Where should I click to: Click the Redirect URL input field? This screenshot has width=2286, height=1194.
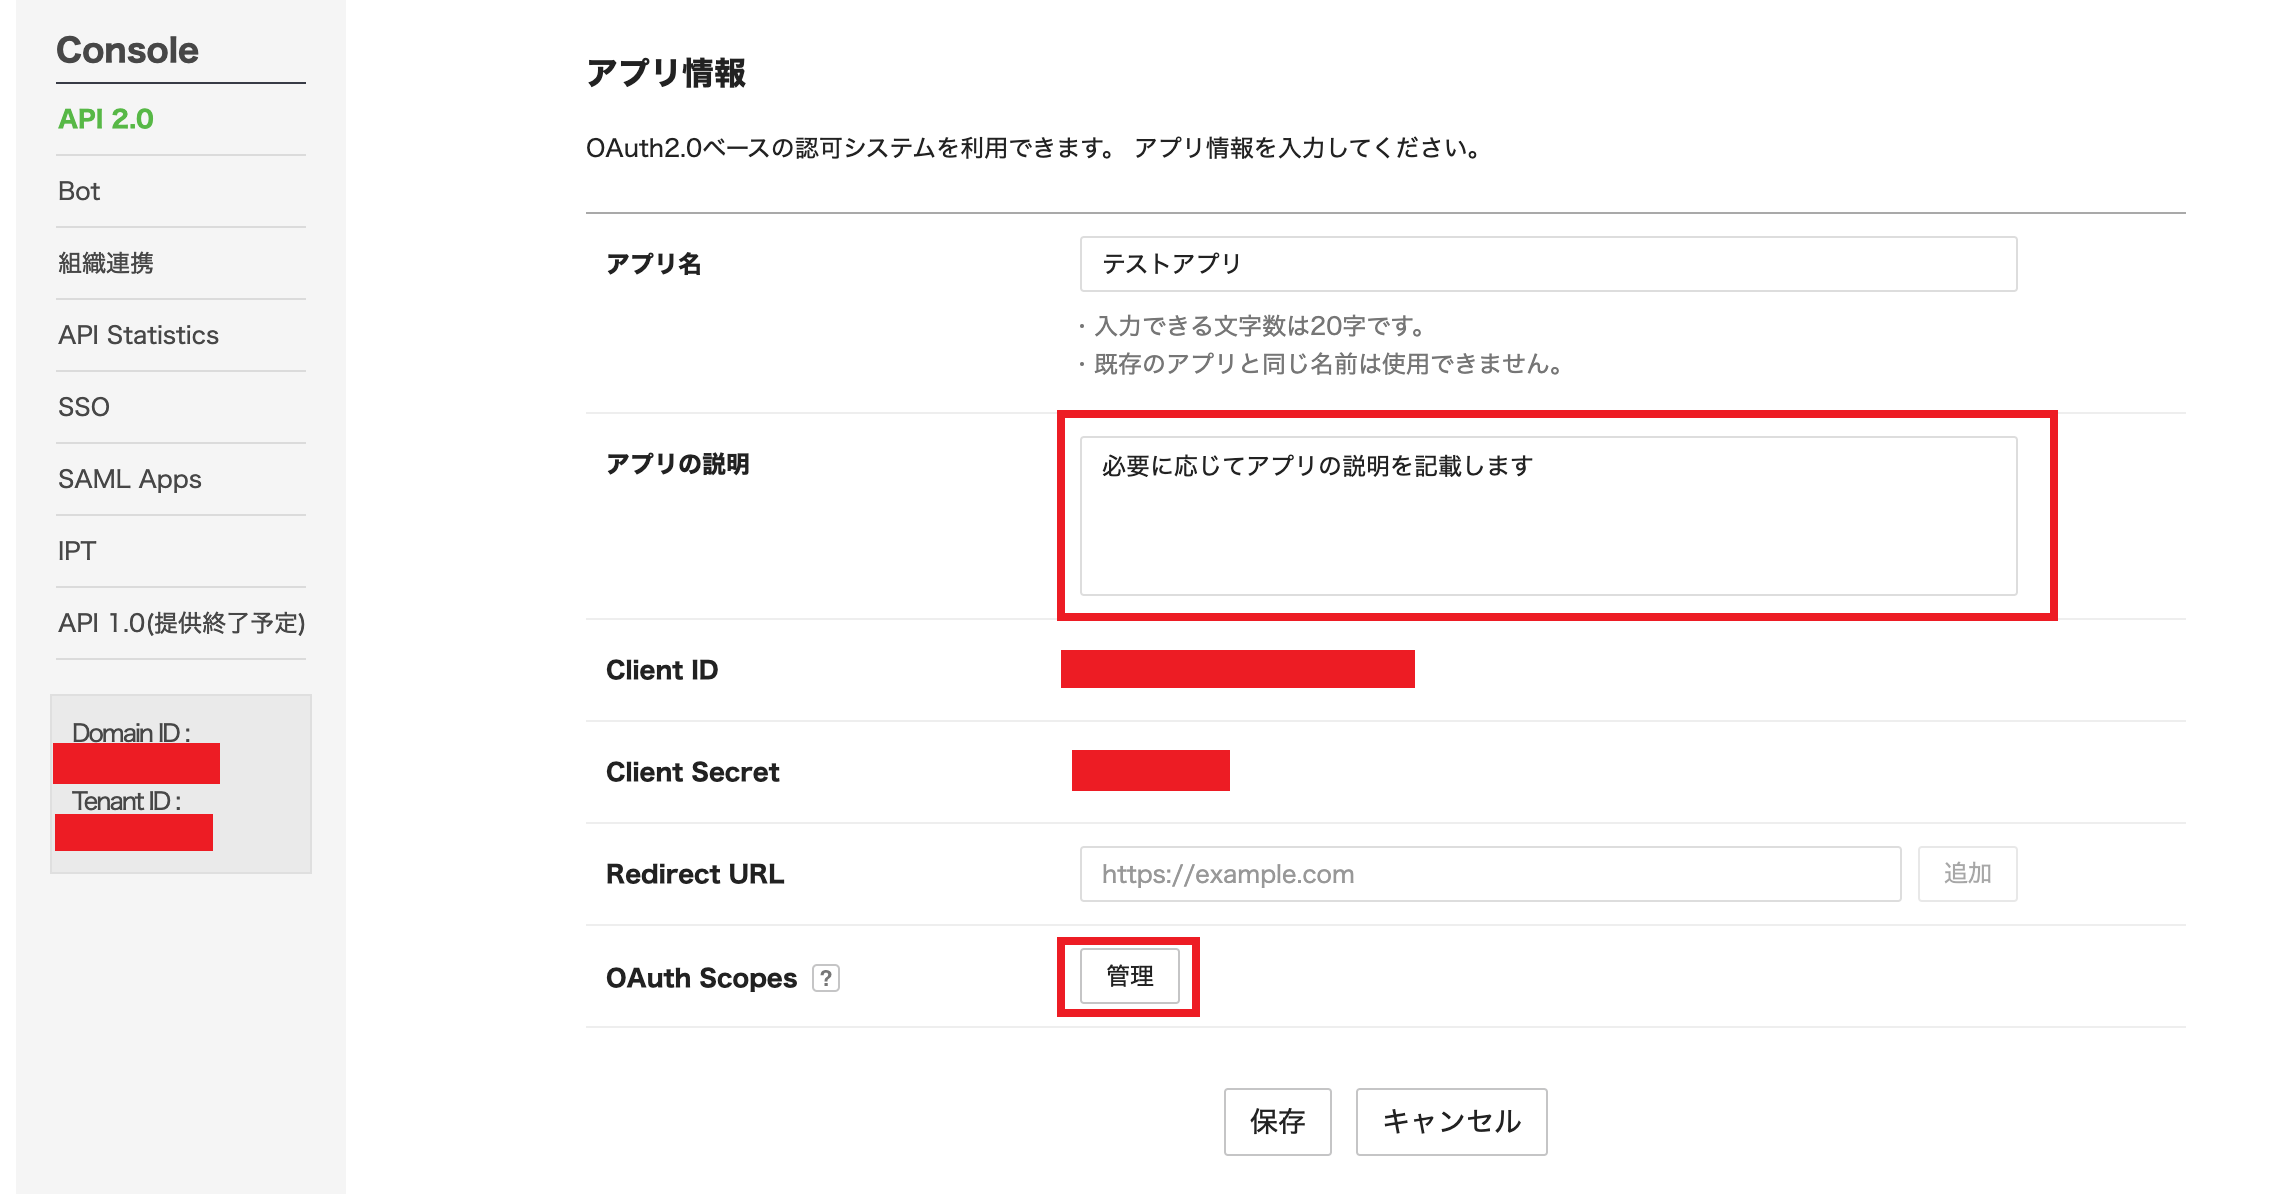[x=1488, y=874]
